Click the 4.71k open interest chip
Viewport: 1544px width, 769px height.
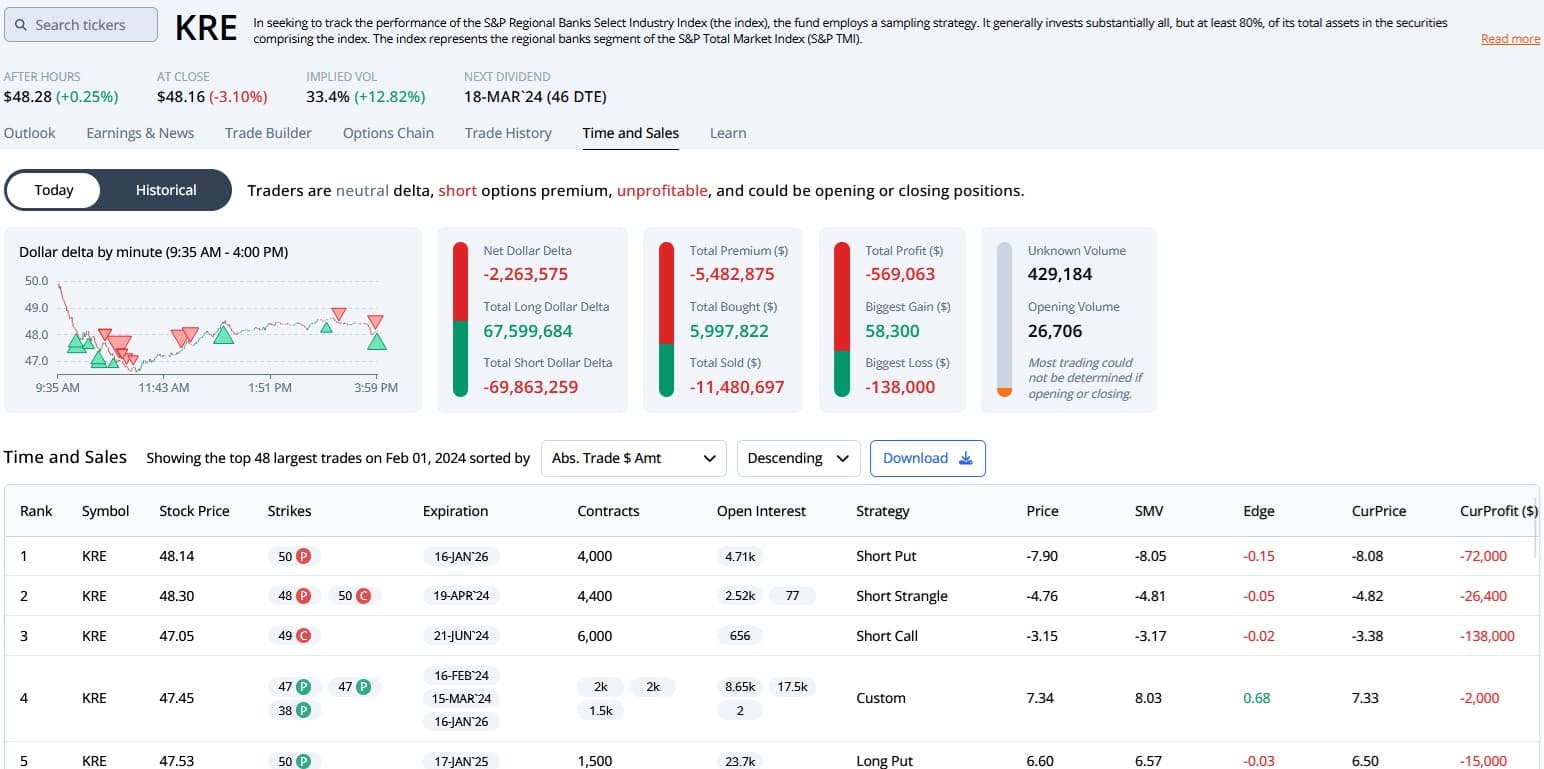[x=741, y=556]
